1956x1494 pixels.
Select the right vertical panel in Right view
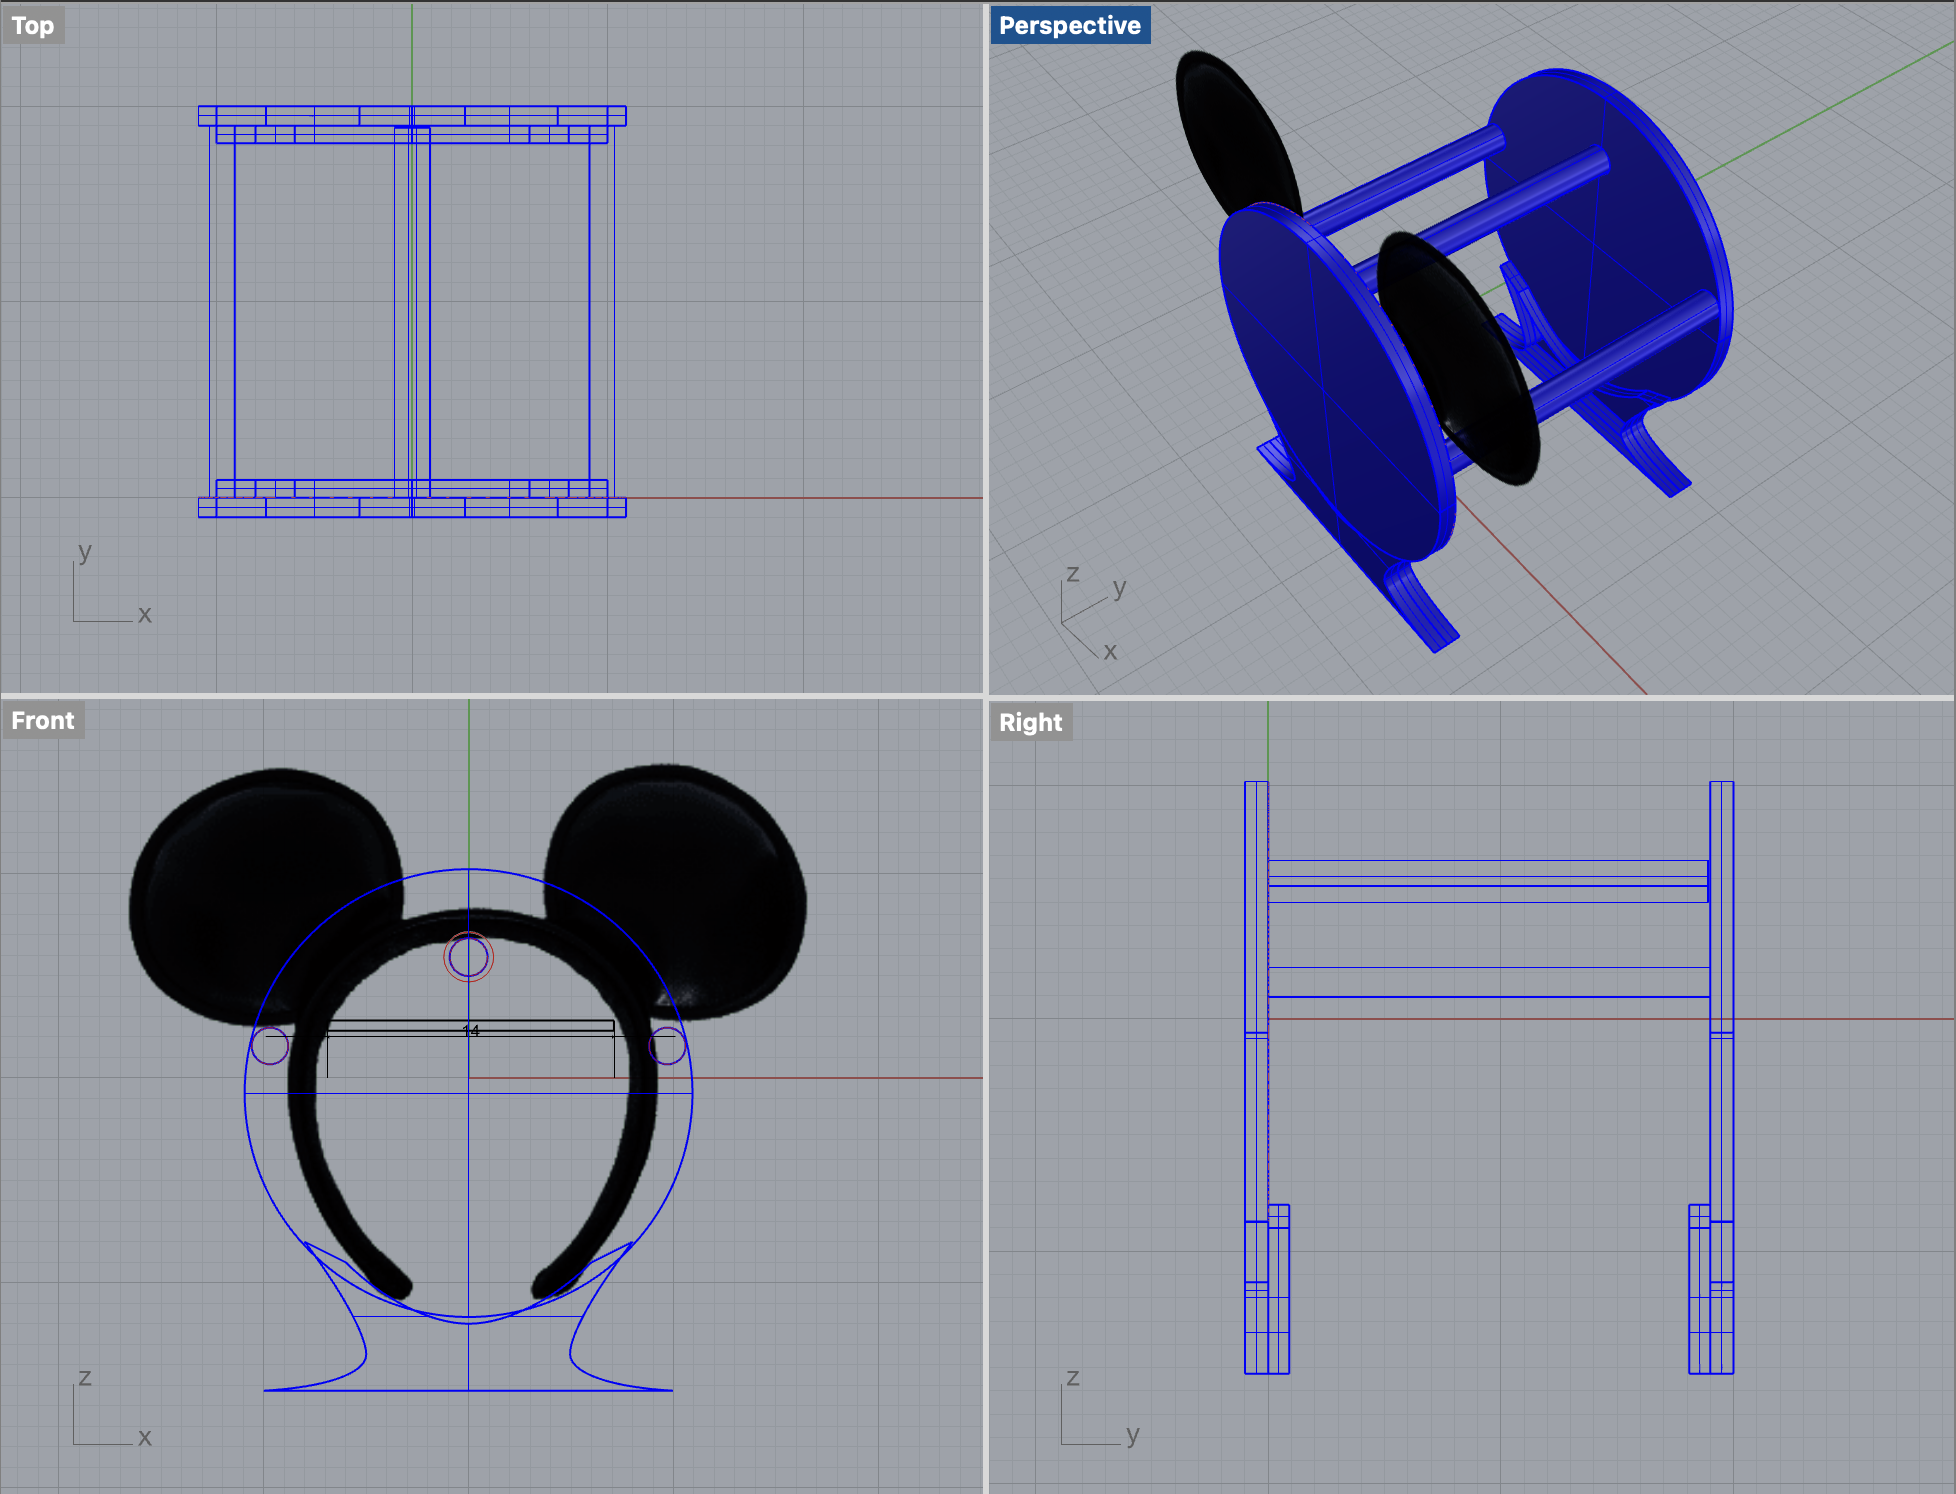tap(1721, 1077)
